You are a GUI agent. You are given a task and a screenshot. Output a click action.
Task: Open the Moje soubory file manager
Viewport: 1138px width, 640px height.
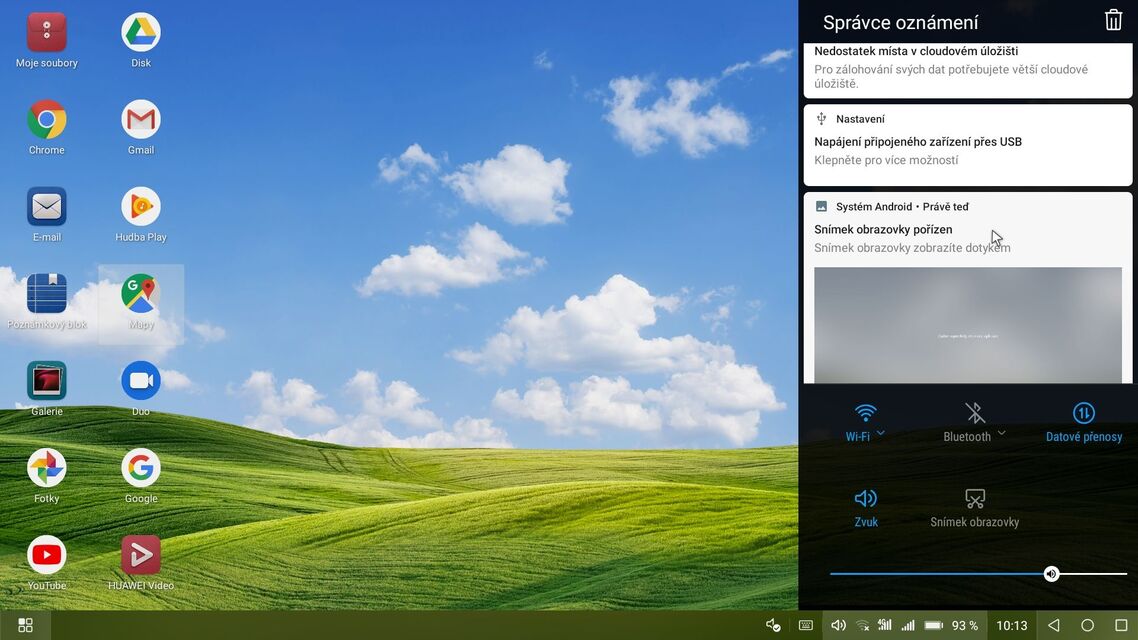46,33
